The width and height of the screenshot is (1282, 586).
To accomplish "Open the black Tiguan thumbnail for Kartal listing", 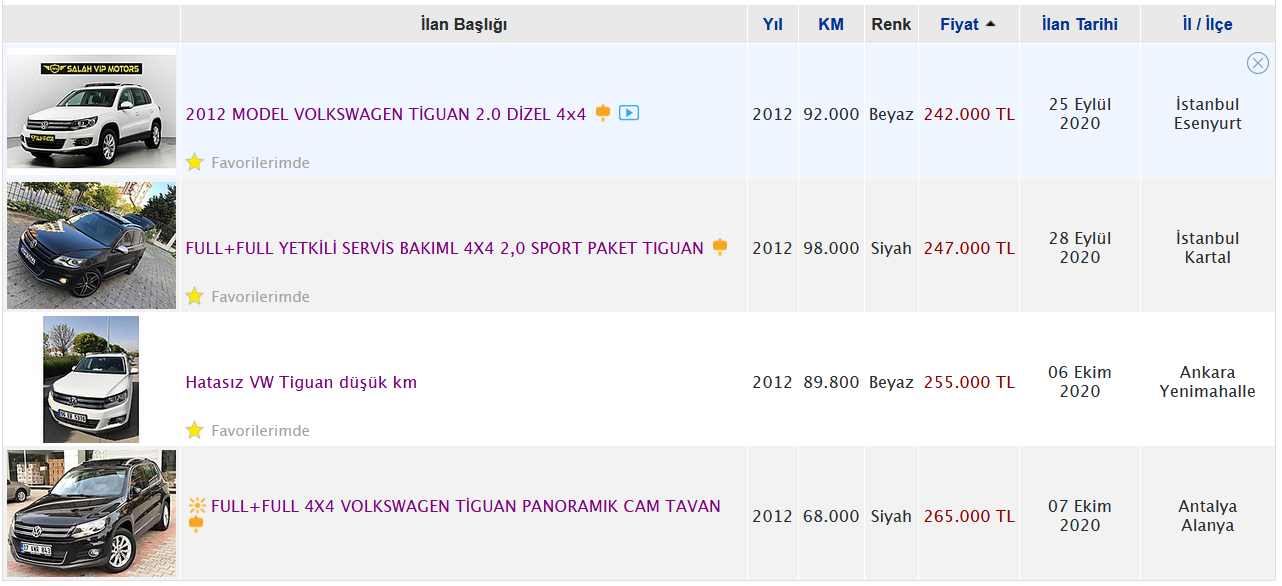I will click(91, 245).
